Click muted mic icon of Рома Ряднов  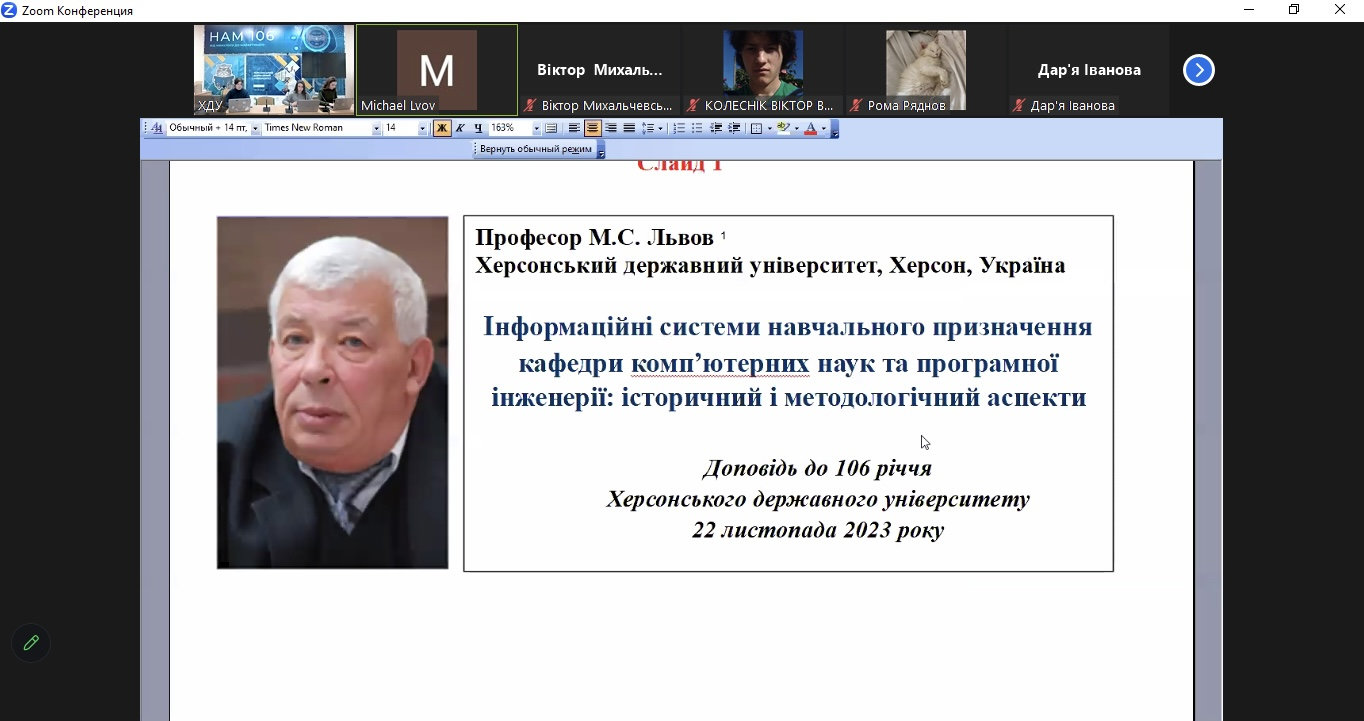coord(856,105)
